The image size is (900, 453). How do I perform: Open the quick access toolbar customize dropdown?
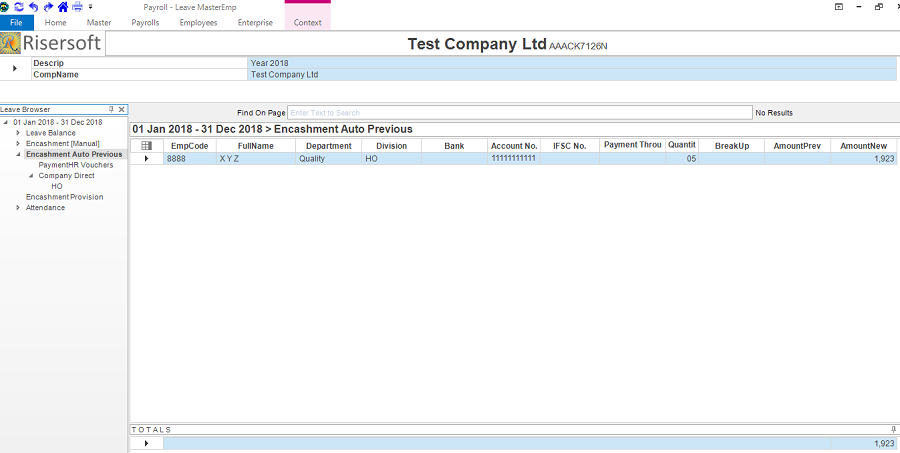point(89,7)
